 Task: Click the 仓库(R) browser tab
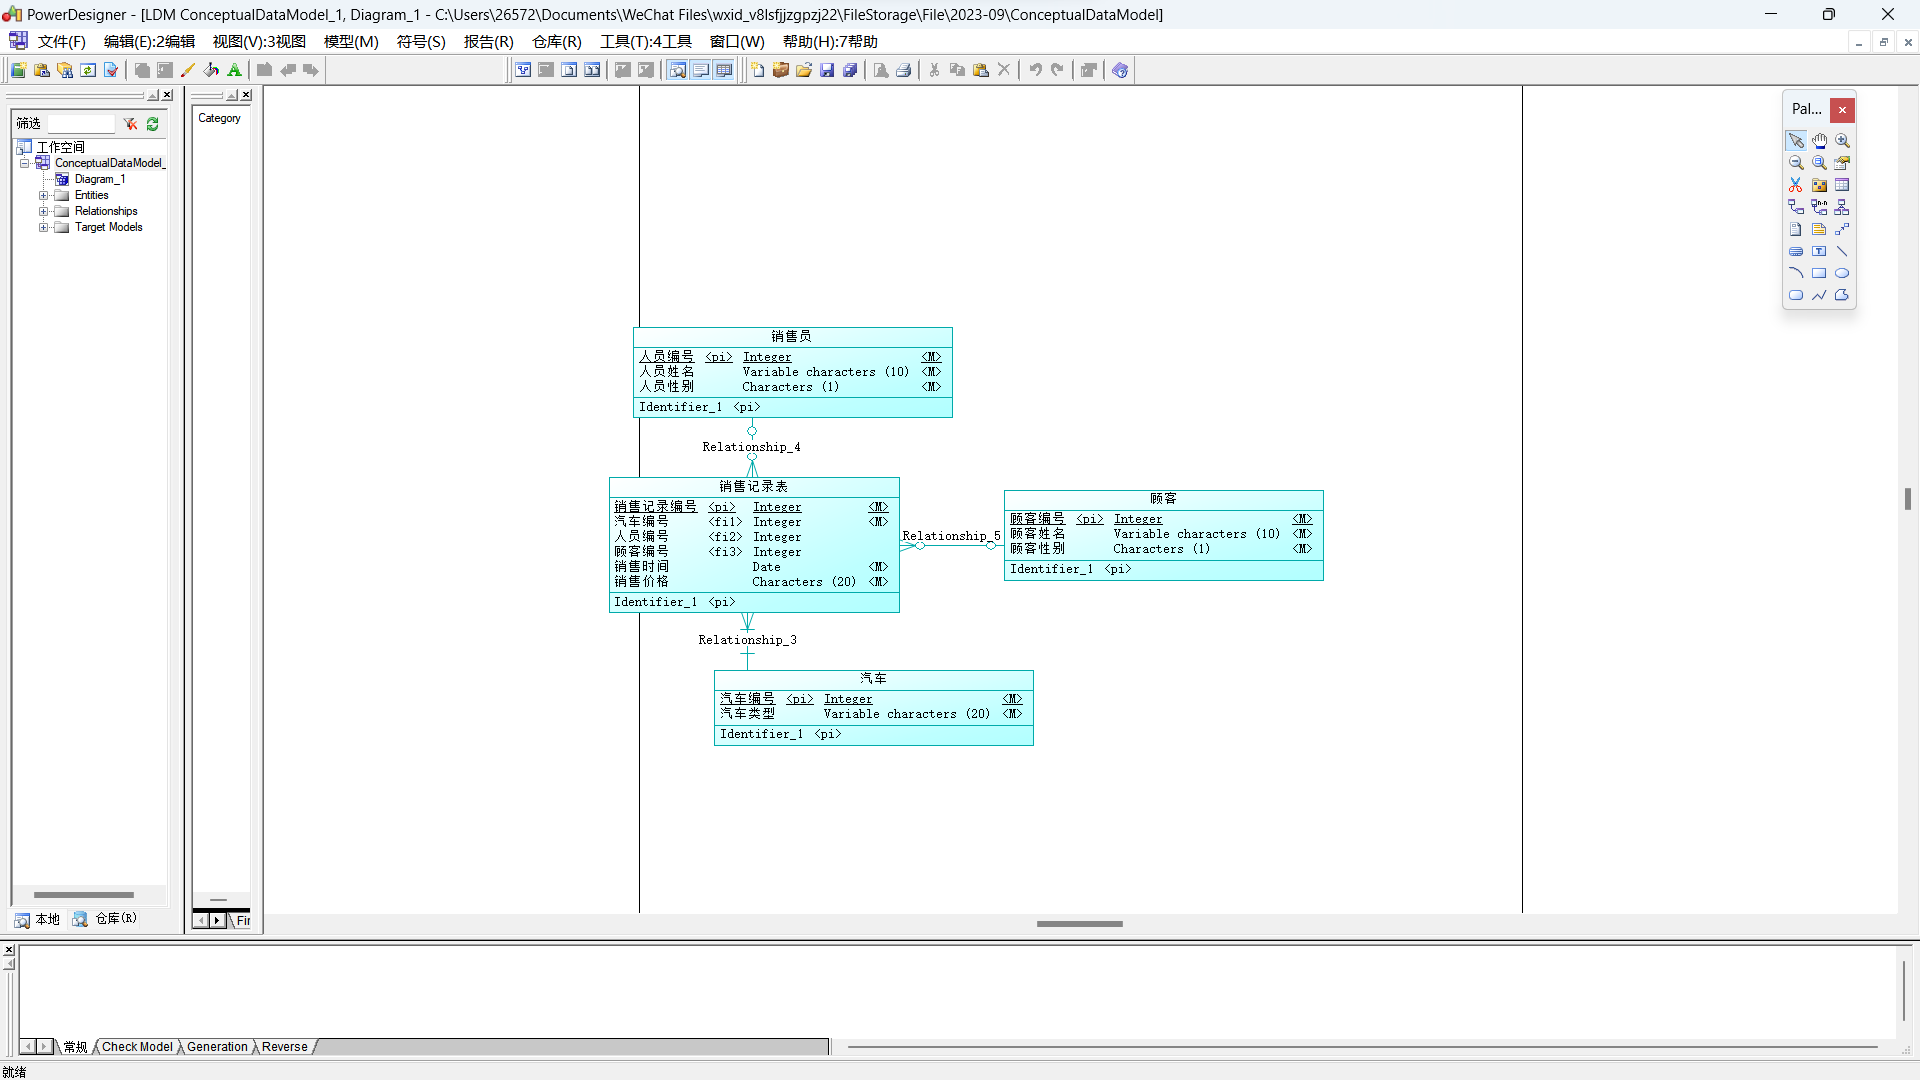[105, 919]
